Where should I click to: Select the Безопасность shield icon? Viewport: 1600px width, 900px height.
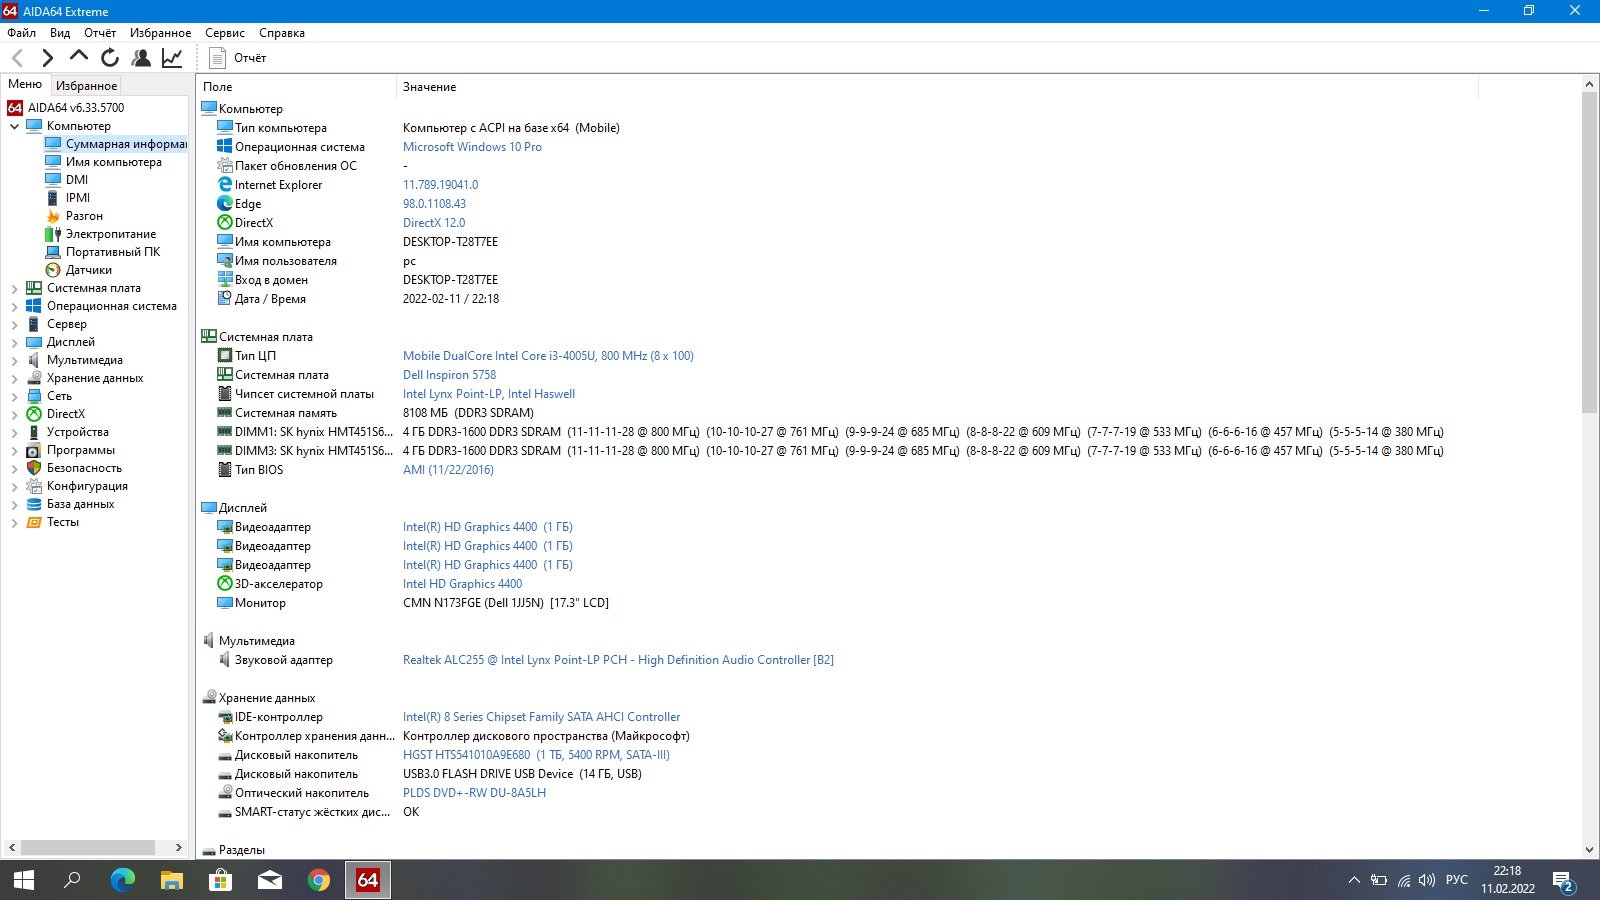[34, 468]
